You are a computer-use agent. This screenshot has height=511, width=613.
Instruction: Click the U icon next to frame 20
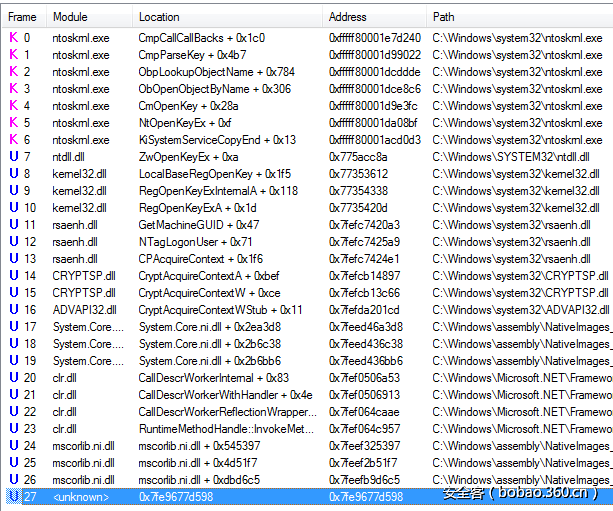(14, 378)
